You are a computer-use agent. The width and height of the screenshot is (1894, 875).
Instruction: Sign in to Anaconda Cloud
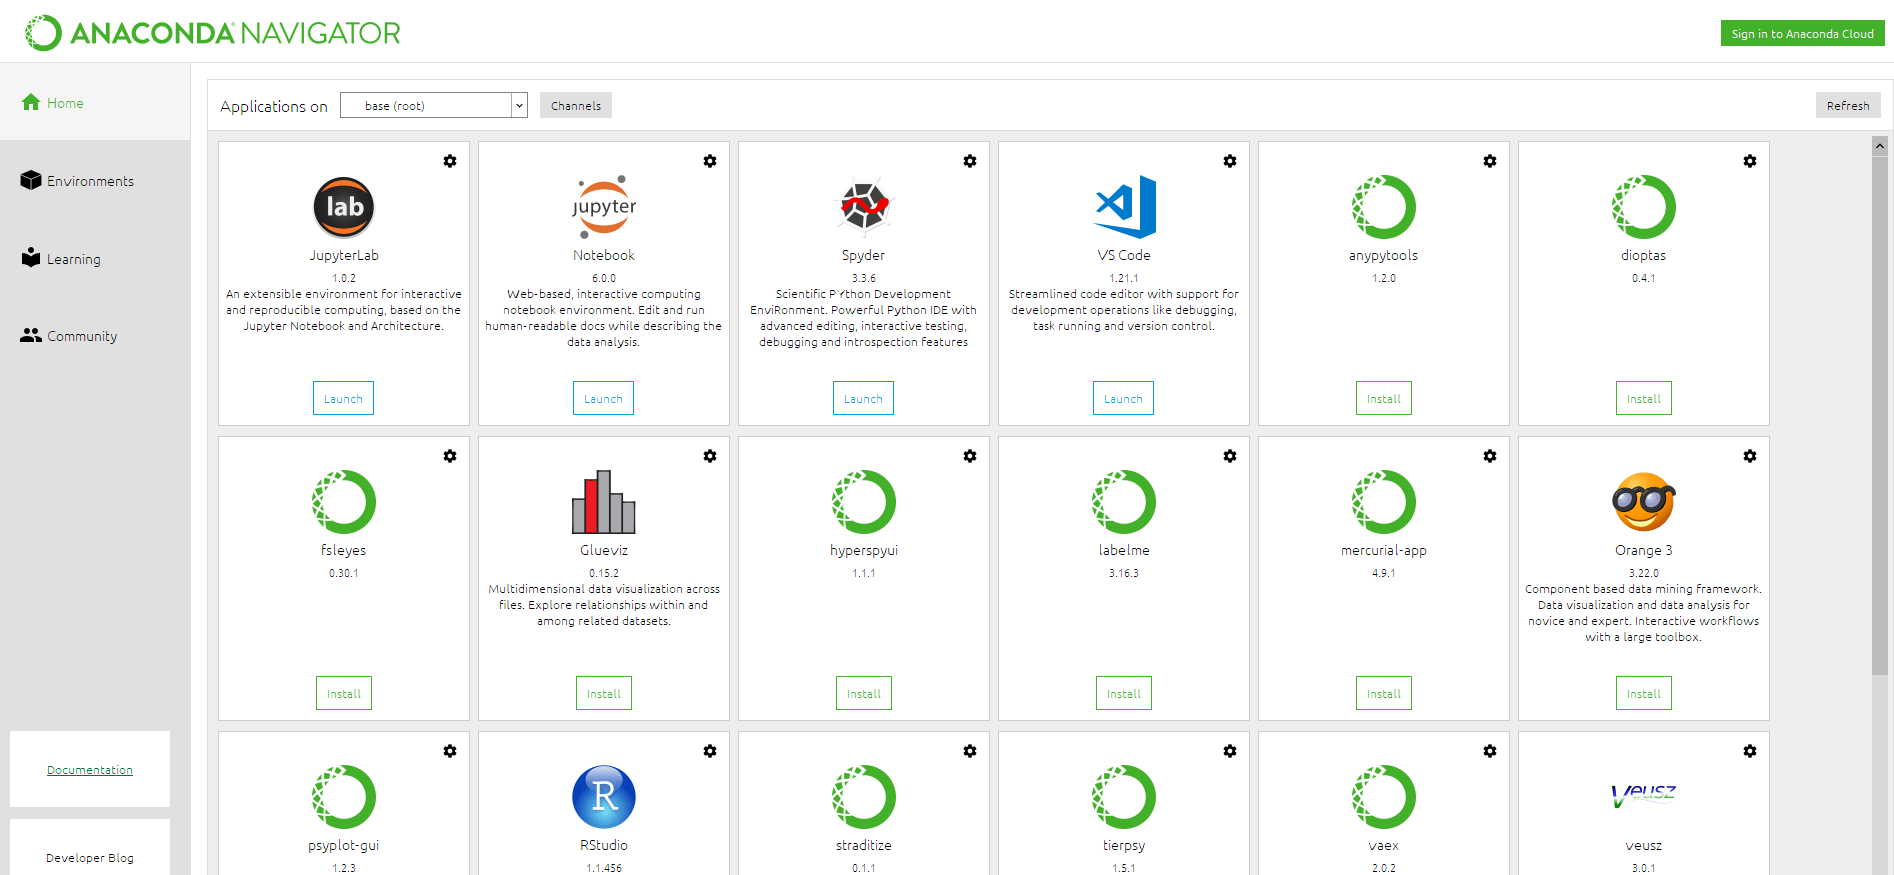coord(1803,33)
